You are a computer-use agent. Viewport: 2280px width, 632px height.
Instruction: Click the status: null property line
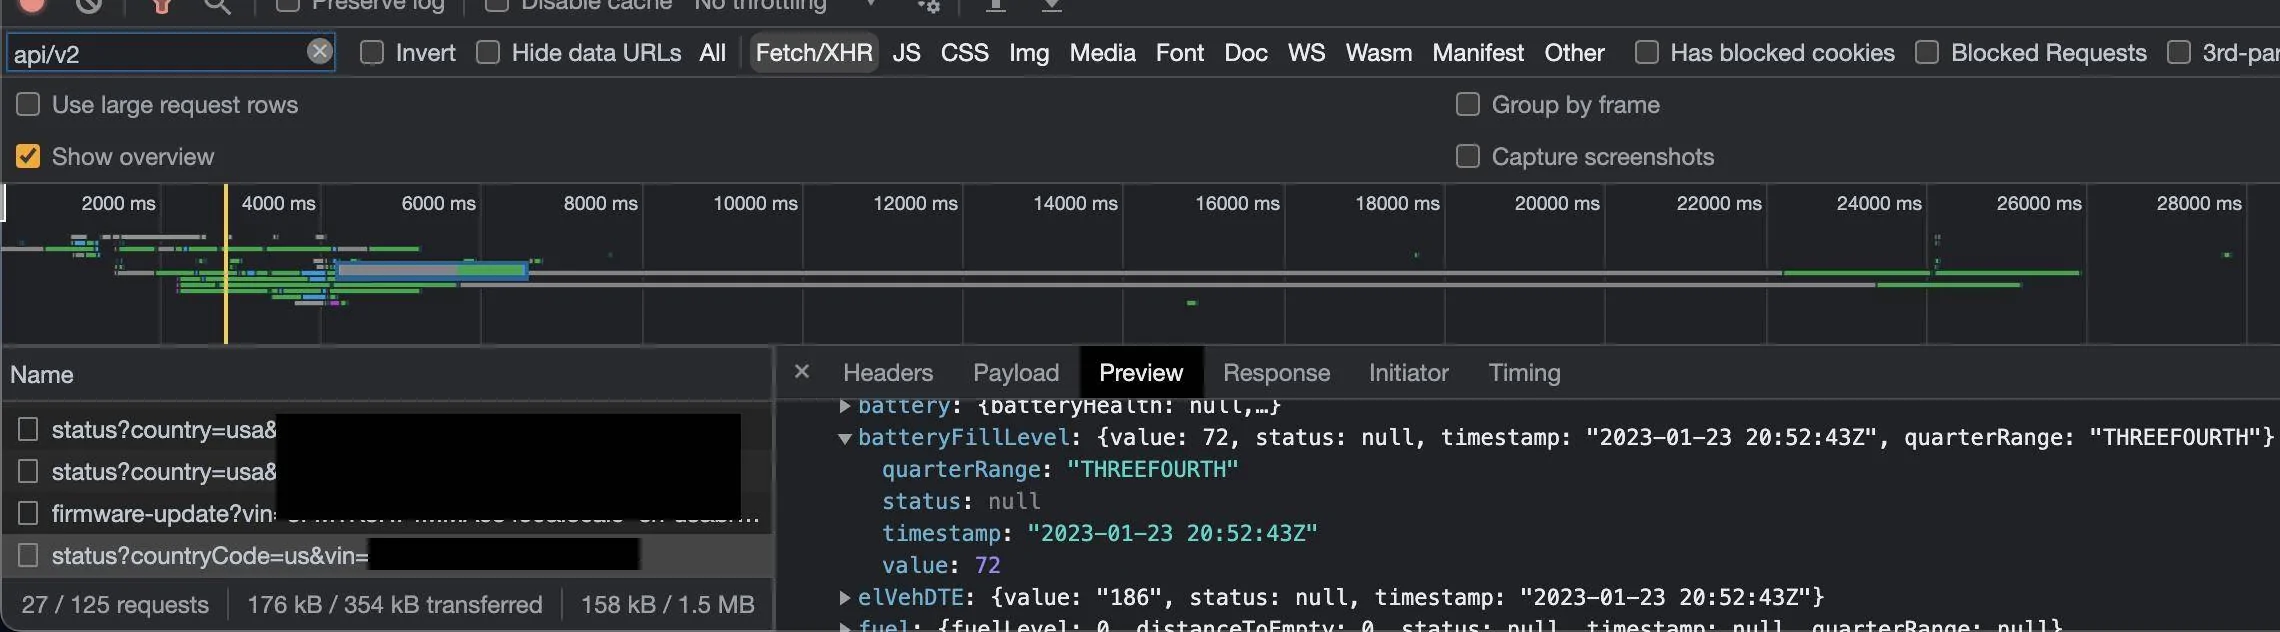click(x=961, y=502)
